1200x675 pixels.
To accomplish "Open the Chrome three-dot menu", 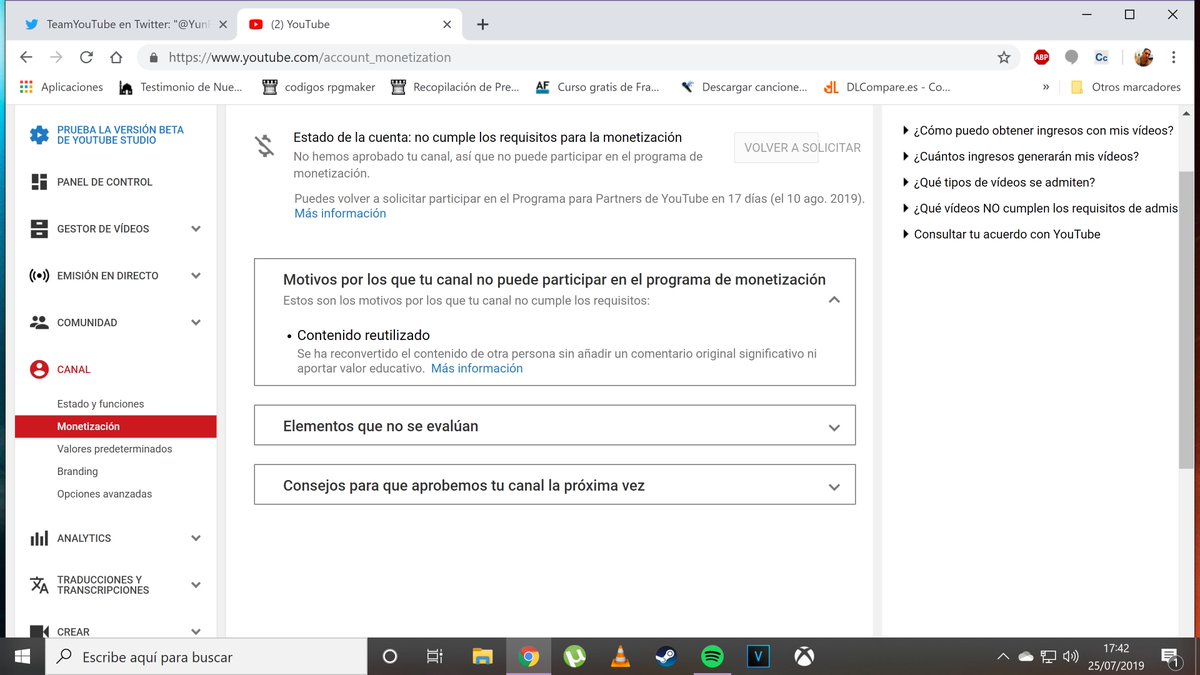I will 1175,58.
